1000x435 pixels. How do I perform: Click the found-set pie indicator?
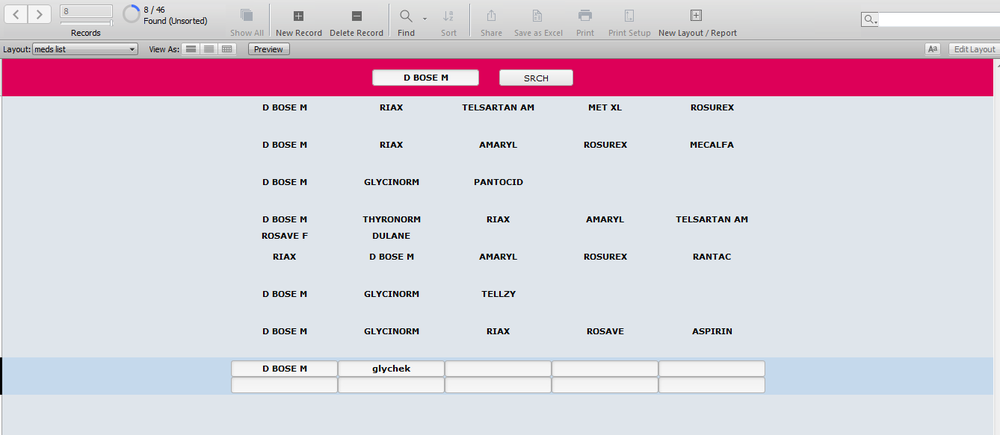point(131,14)
